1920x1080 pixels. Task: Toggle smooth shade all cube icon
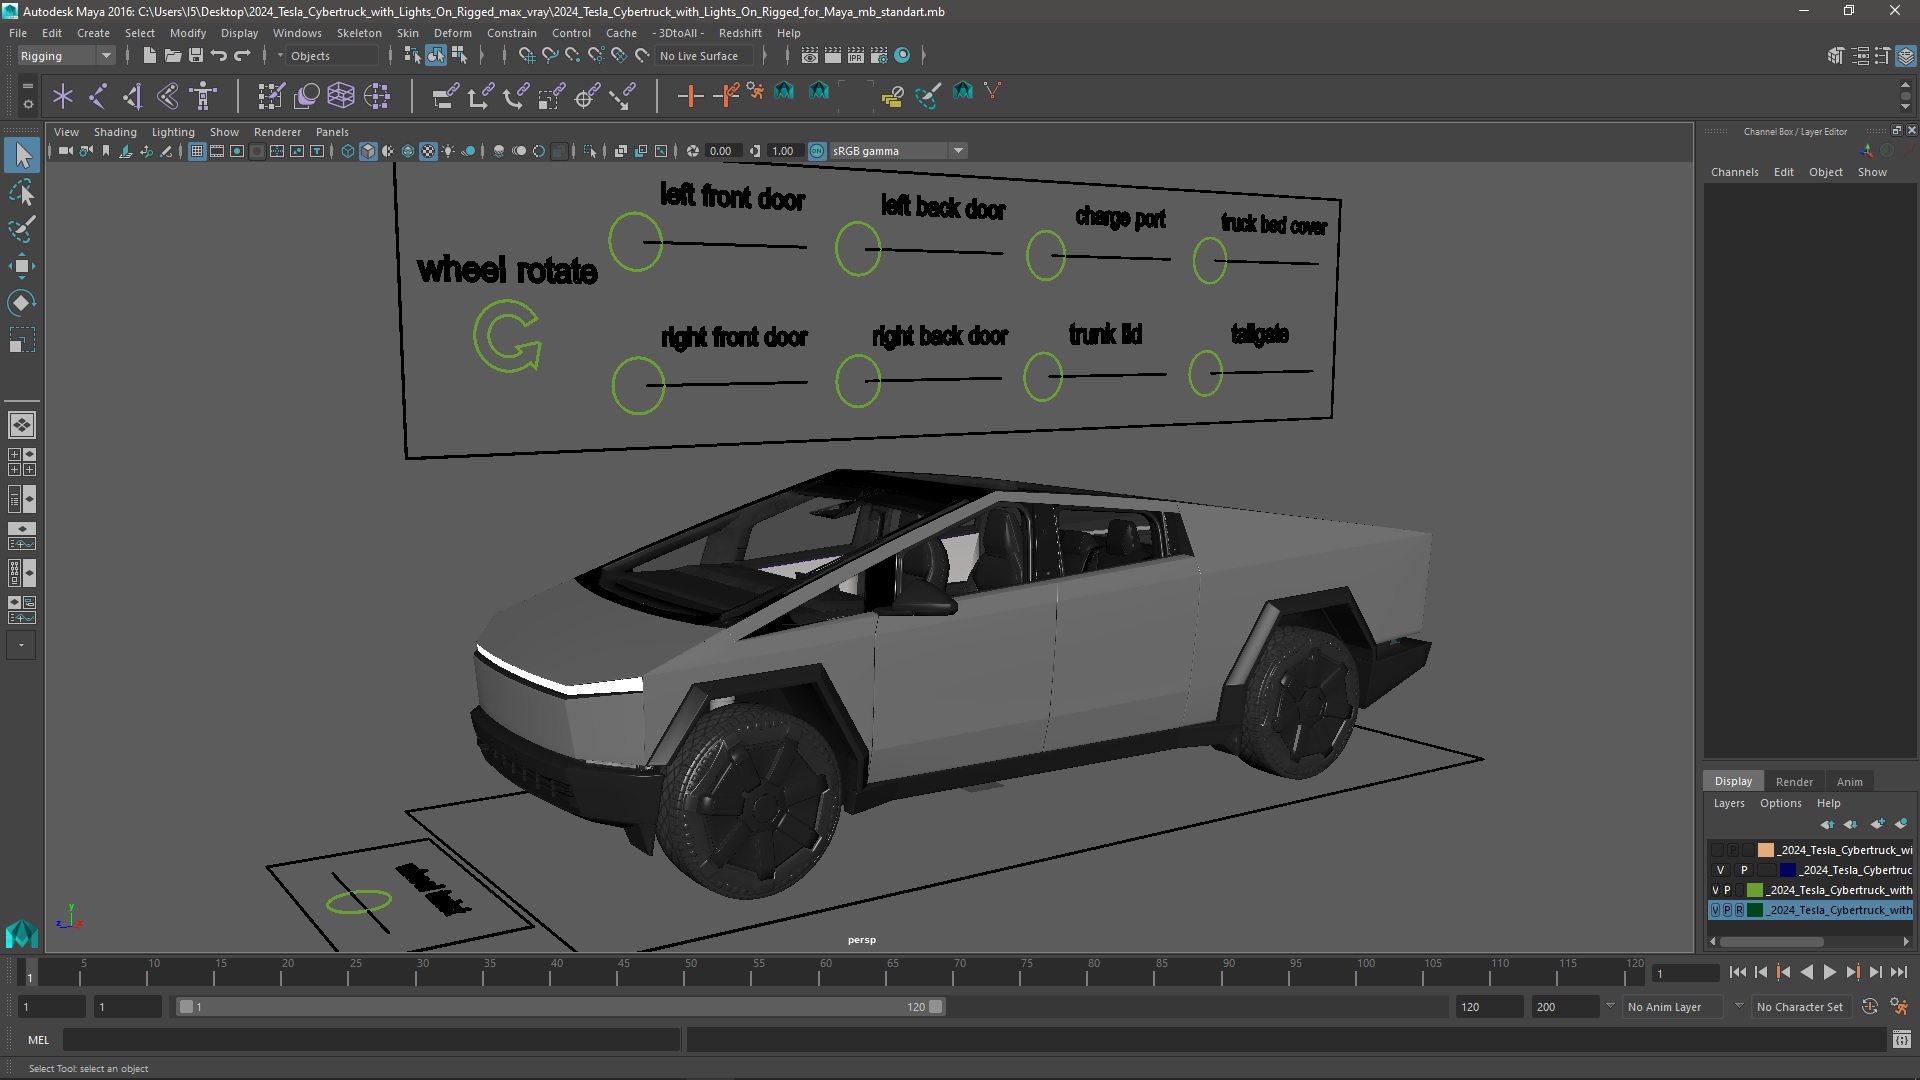[x=368, y=151]
